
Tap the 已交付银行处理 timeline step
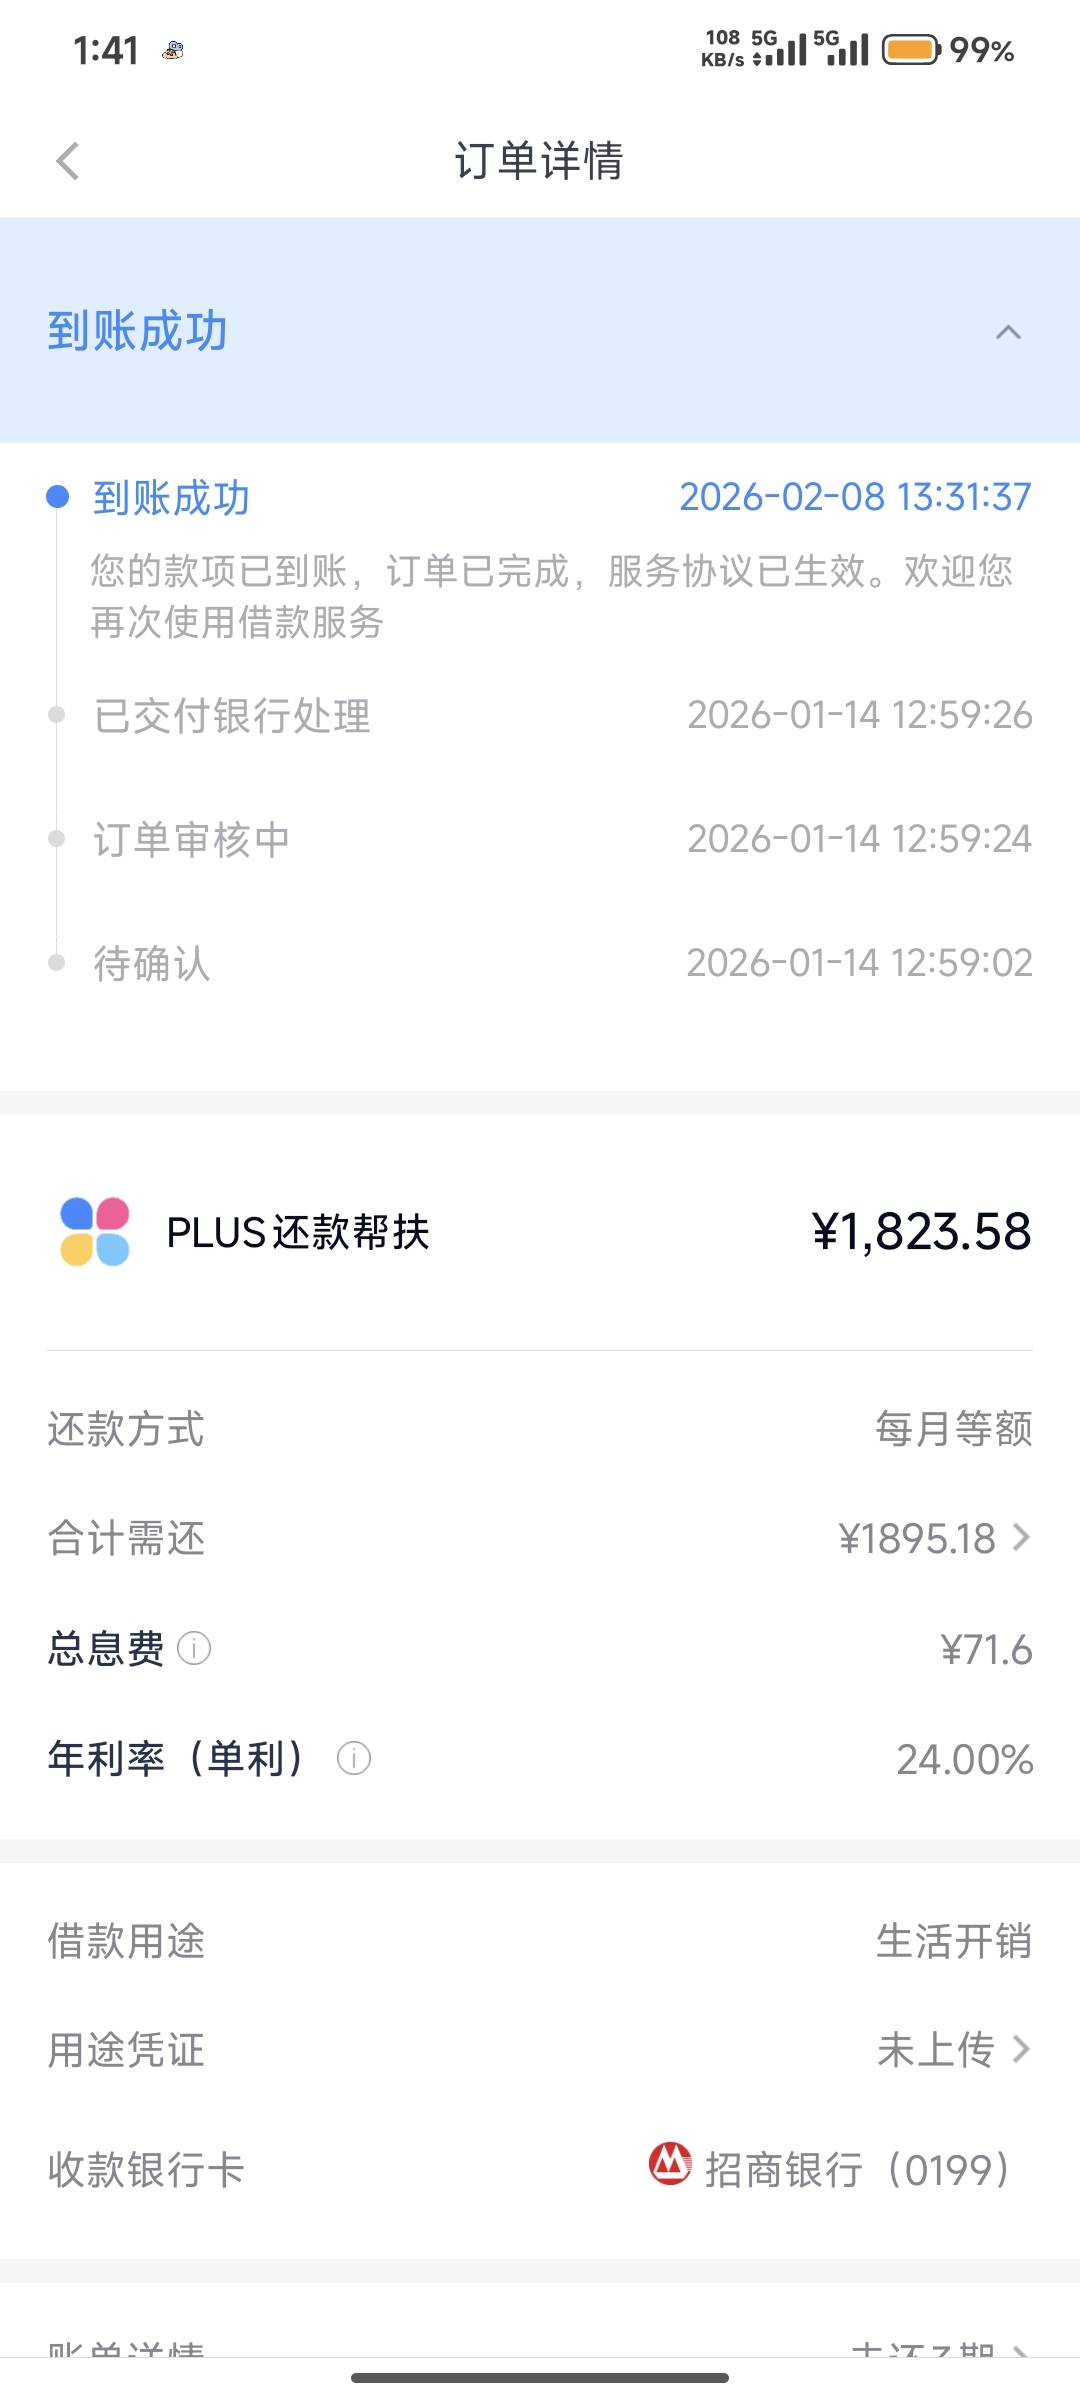[x=232, y=716]
